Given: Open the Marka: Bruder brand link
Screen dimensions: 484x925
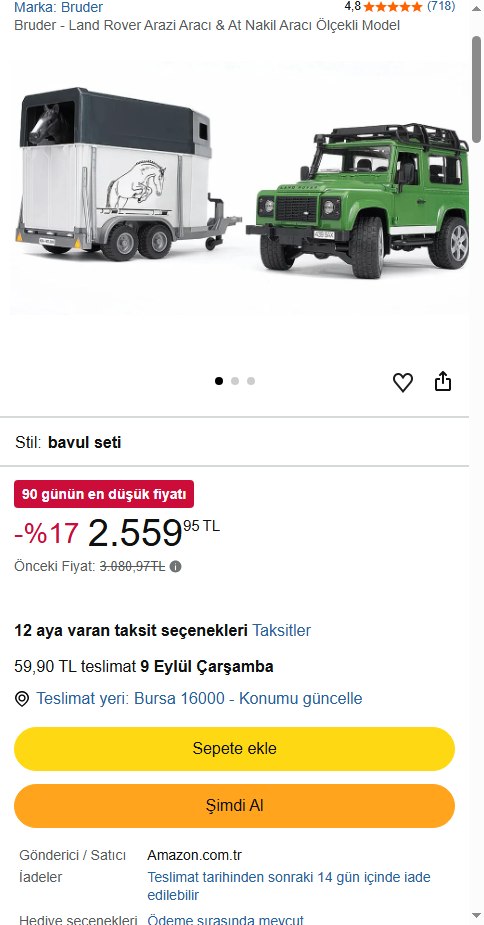Looking at the screenshot, I should (58, 8).
